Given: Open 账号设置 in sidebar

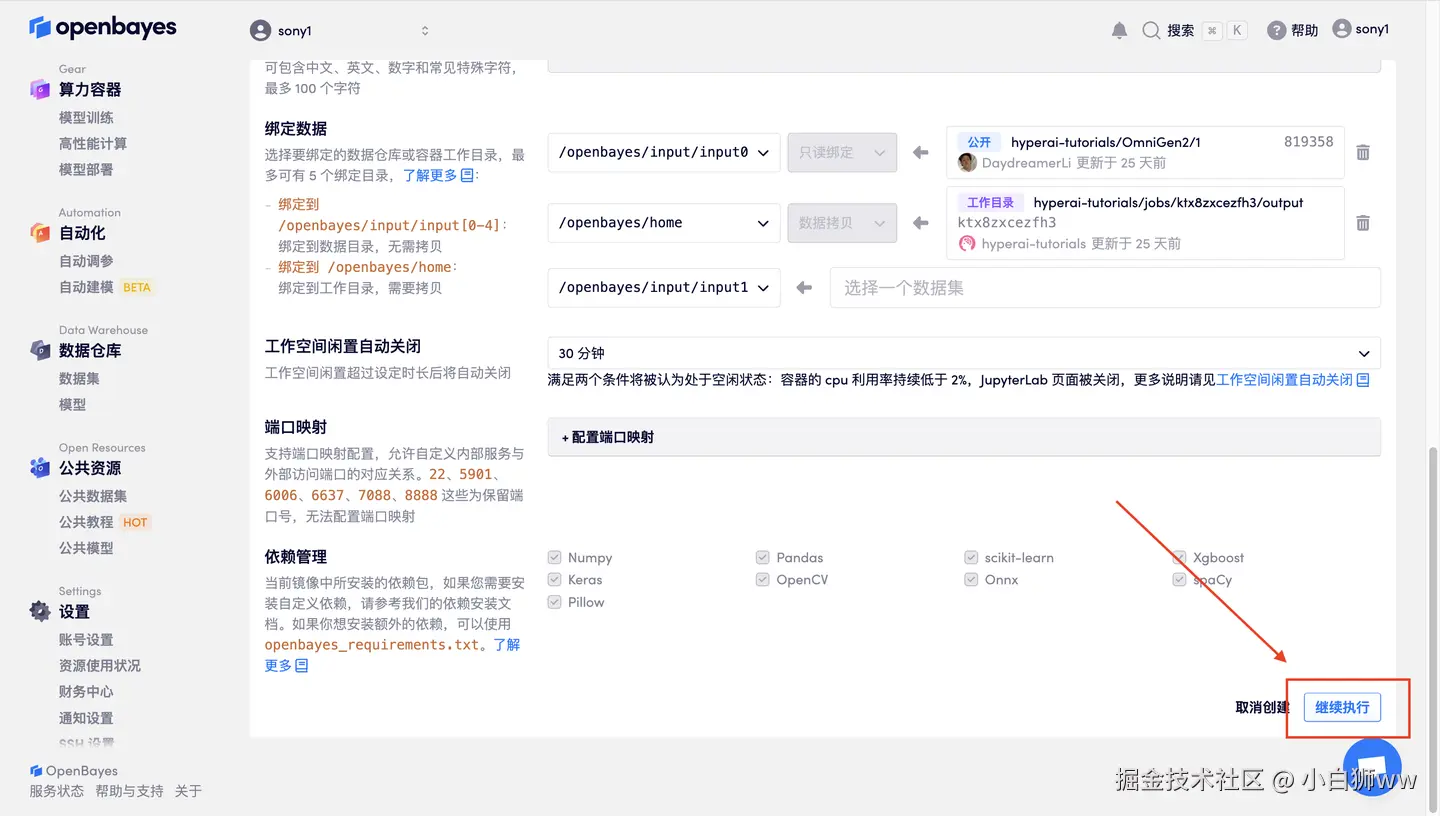Looking at the screenshot, I should 86,640.
